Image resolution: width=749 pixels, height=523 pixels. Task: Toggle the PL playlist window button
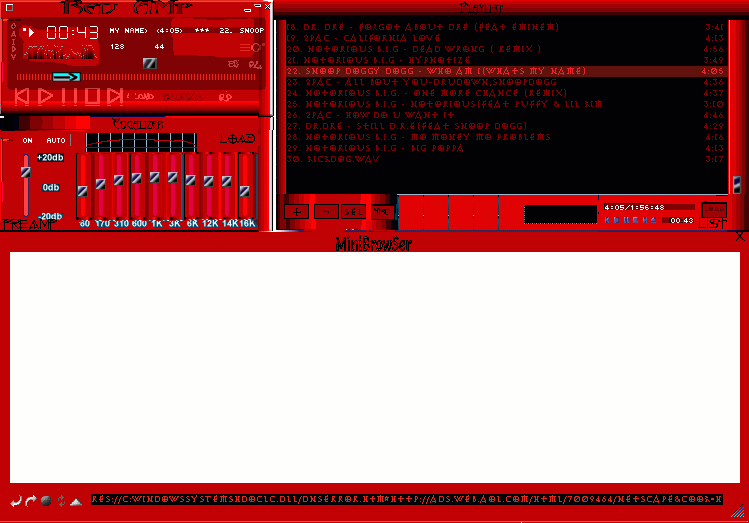click(255, 64)
